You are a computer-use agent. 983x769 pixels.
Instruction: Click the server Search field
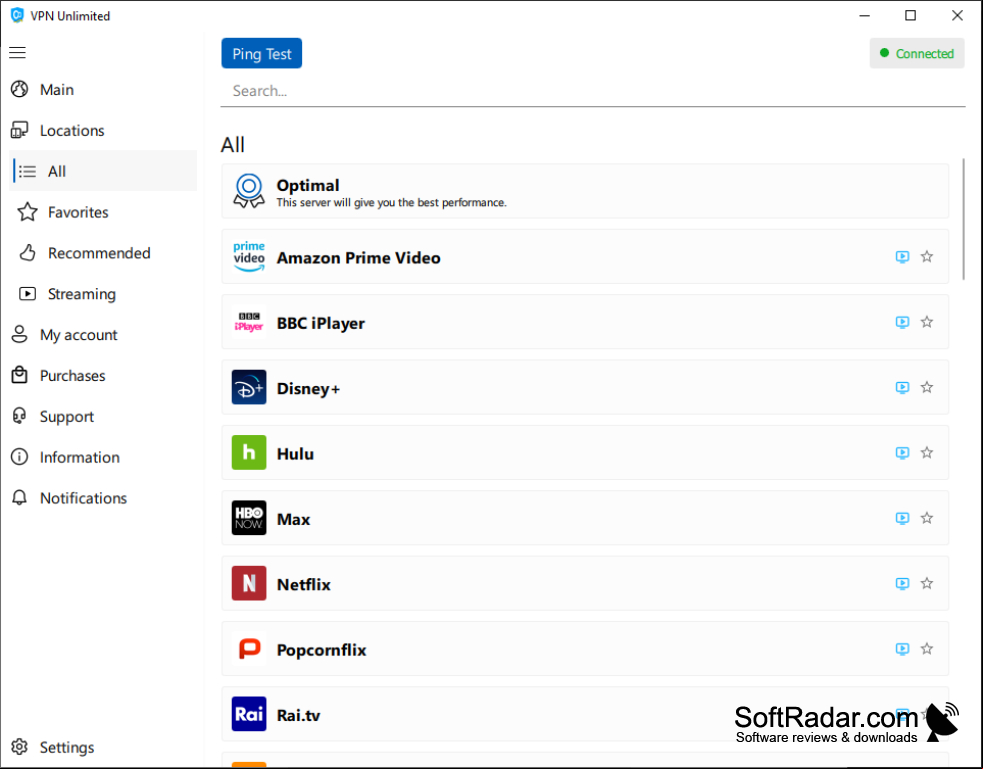(x=592, y=92)
